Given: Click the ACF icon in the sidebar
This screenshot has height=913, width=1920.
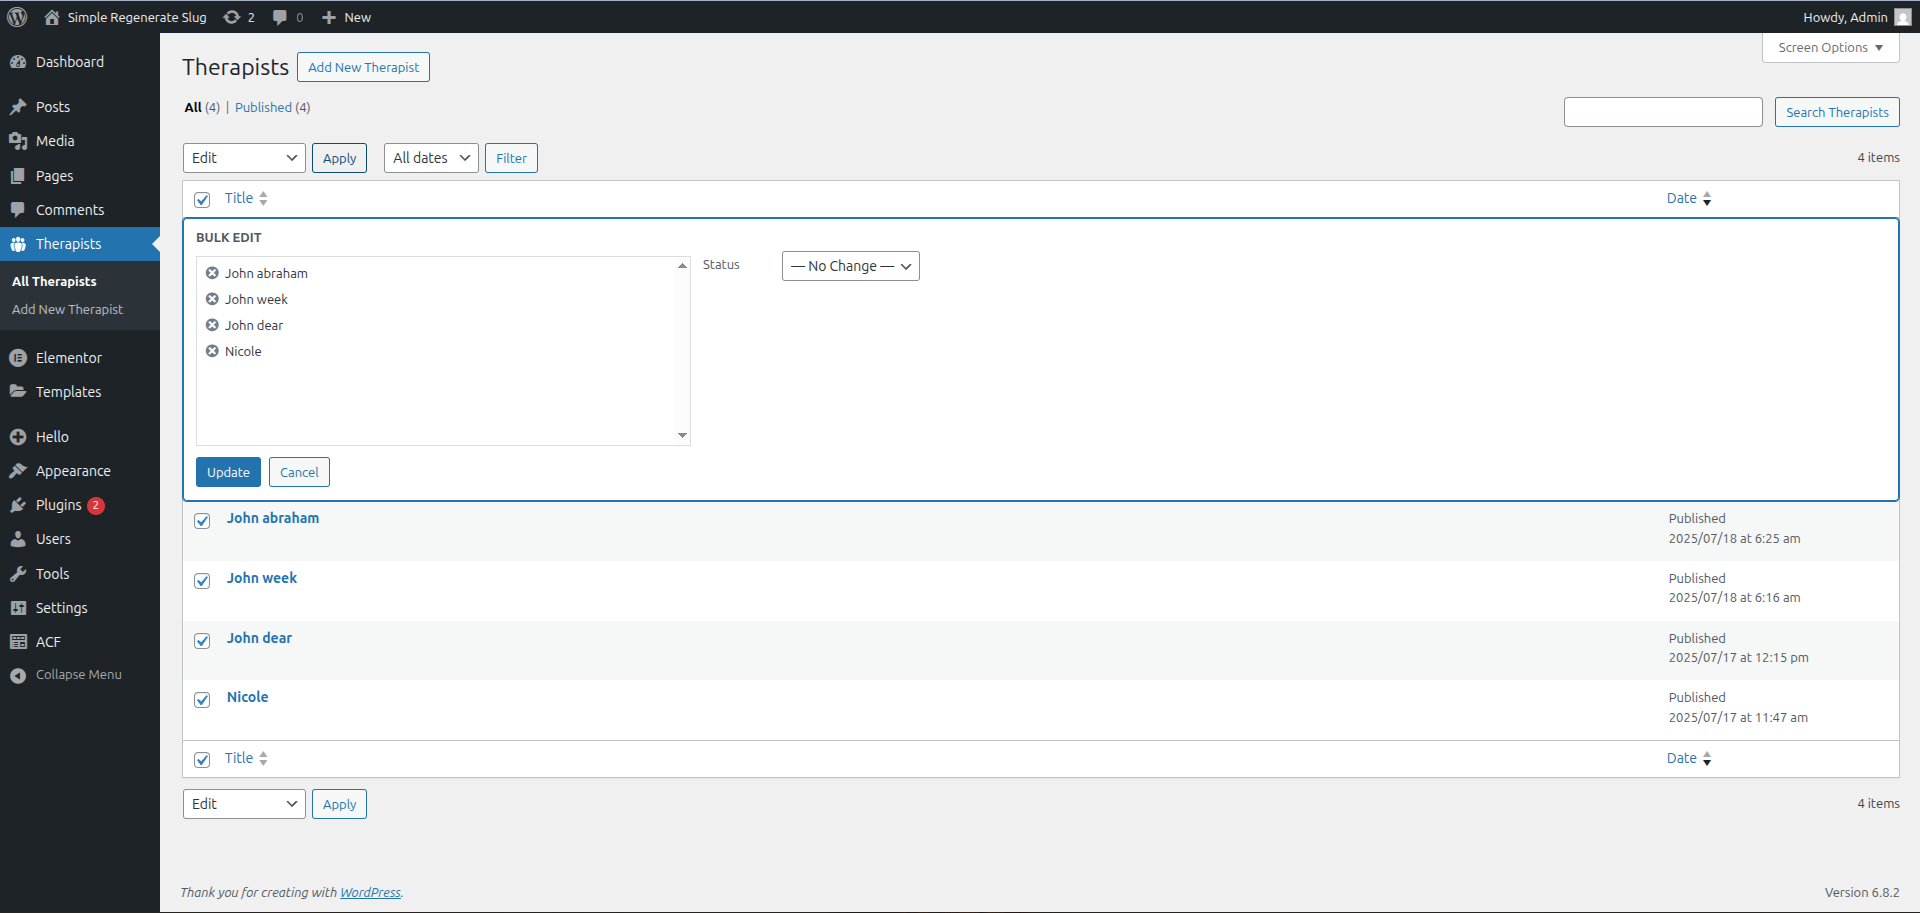Looking at the screenshot, I should [x=18, y=642].
